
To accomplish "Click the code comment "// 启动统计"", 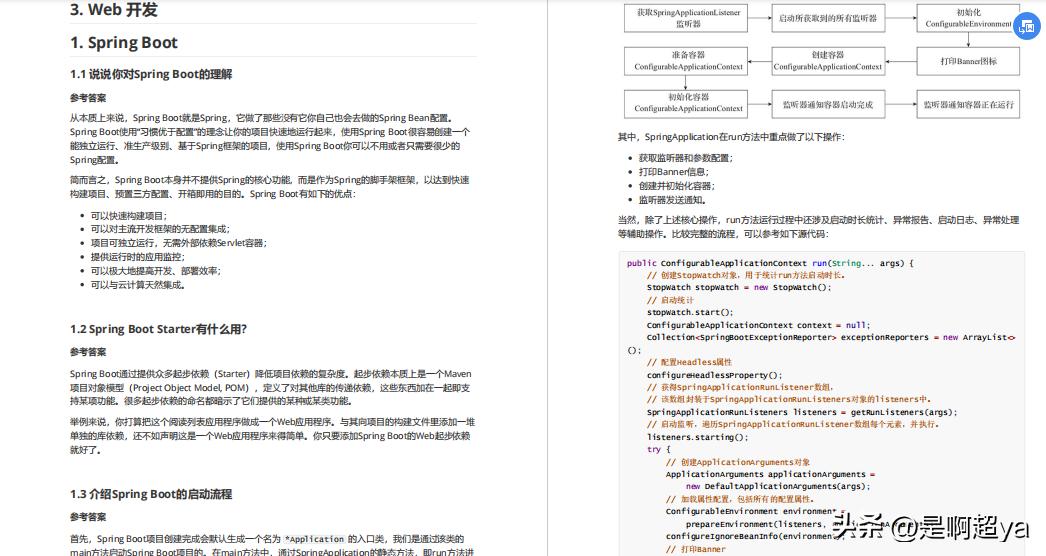I will click(x=670, y=300).
